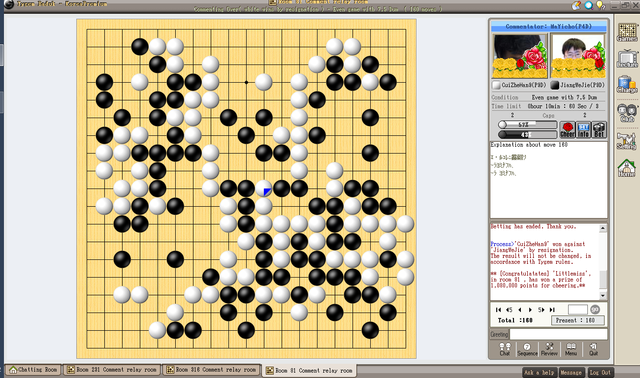Step forward one move

tap(530, 310)
